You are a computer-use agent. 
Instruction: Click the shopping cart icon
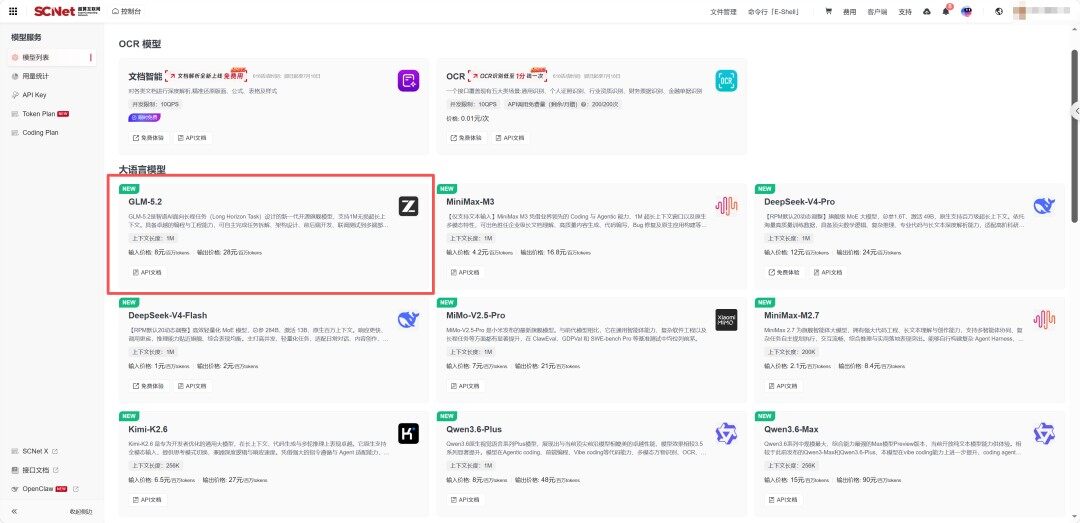829,12
